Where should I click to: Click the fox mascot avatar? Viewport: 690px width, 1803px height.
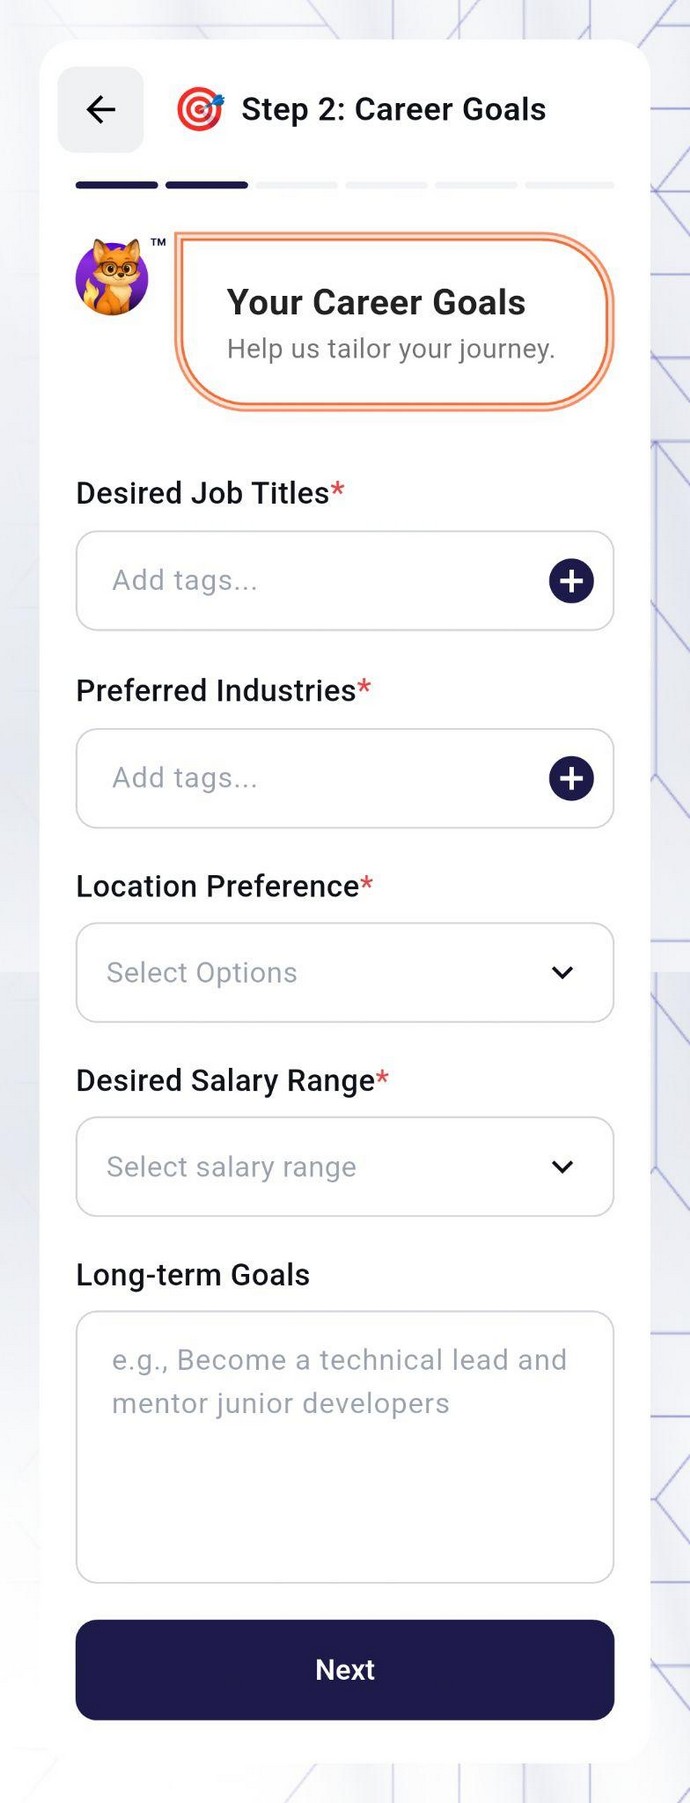pos(112,278)
